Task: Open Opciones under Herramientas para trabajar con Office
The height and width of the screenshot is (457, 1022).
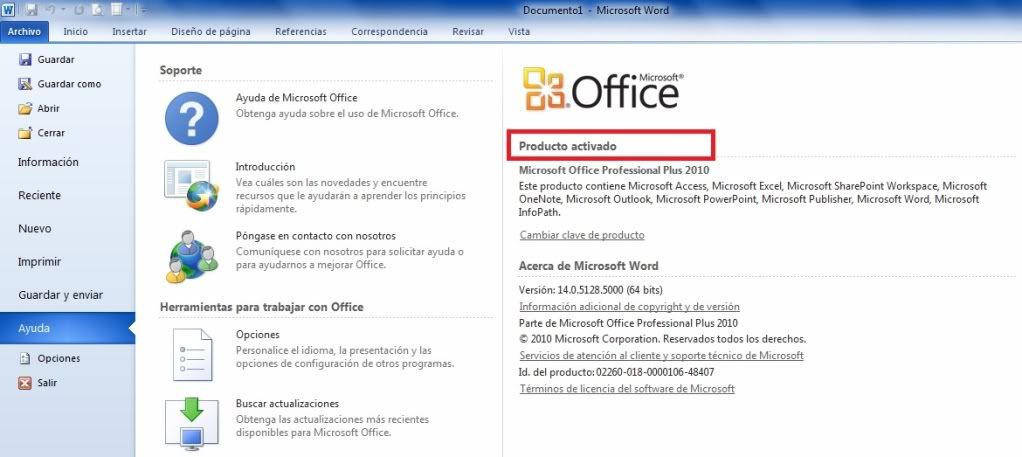Action: click(x=313, y=354)
